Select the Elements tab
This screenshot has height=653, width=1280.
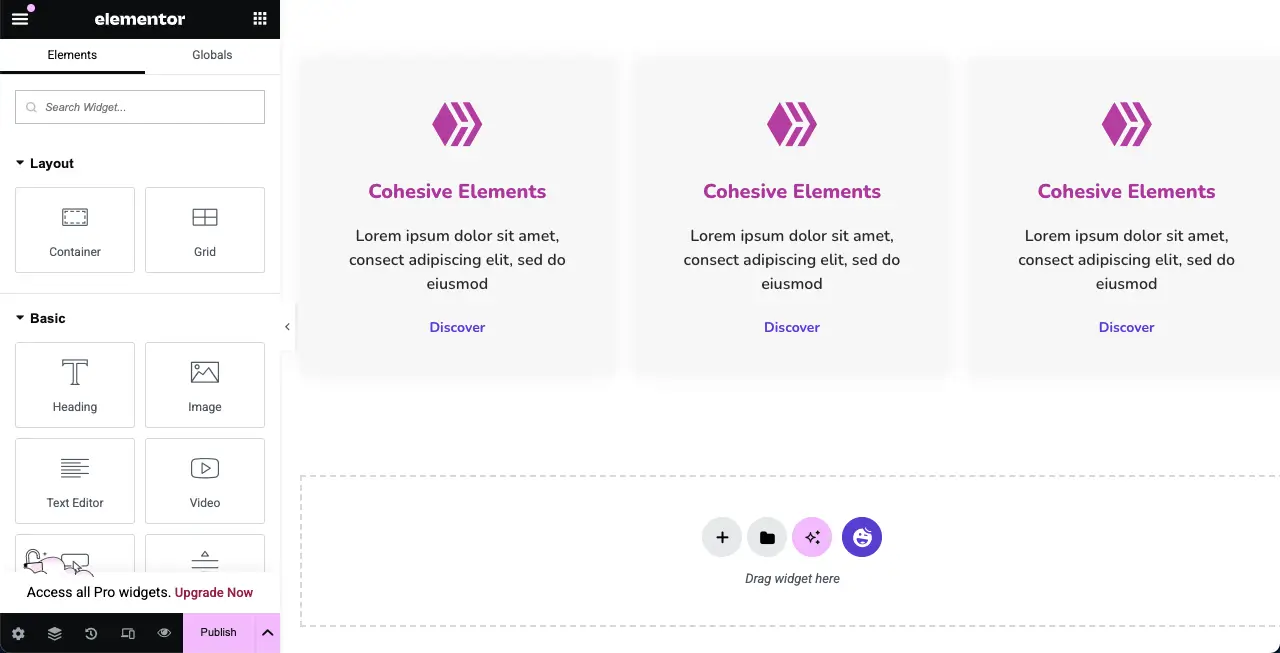[x=72, y=55]
